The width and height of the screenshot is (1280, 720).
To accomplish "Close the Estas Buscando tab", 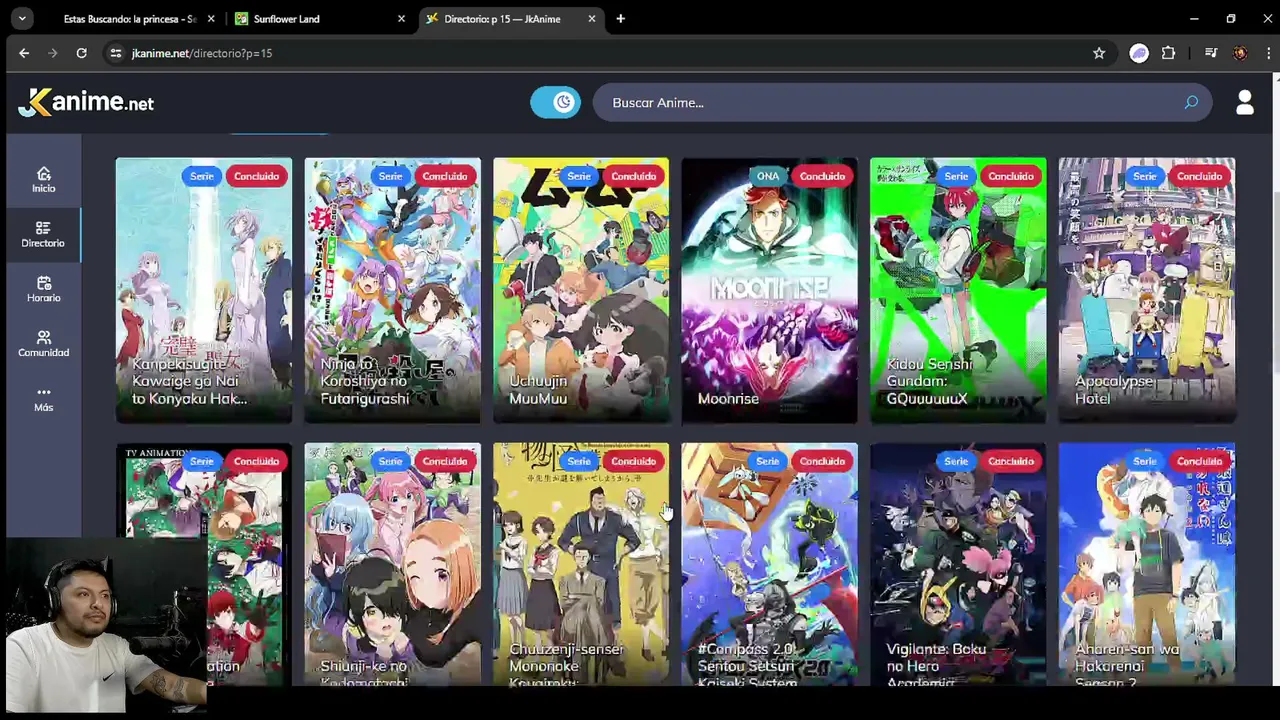I will [210, 19].
